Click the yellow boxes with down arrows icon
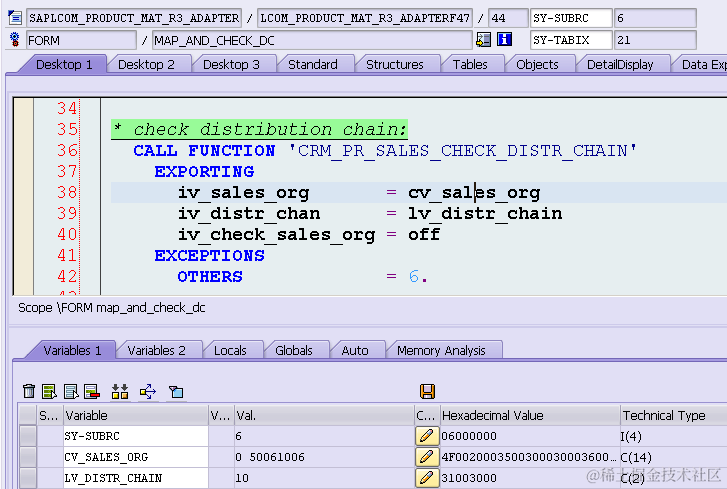This screenshot has height=489, width=727. 120,392
